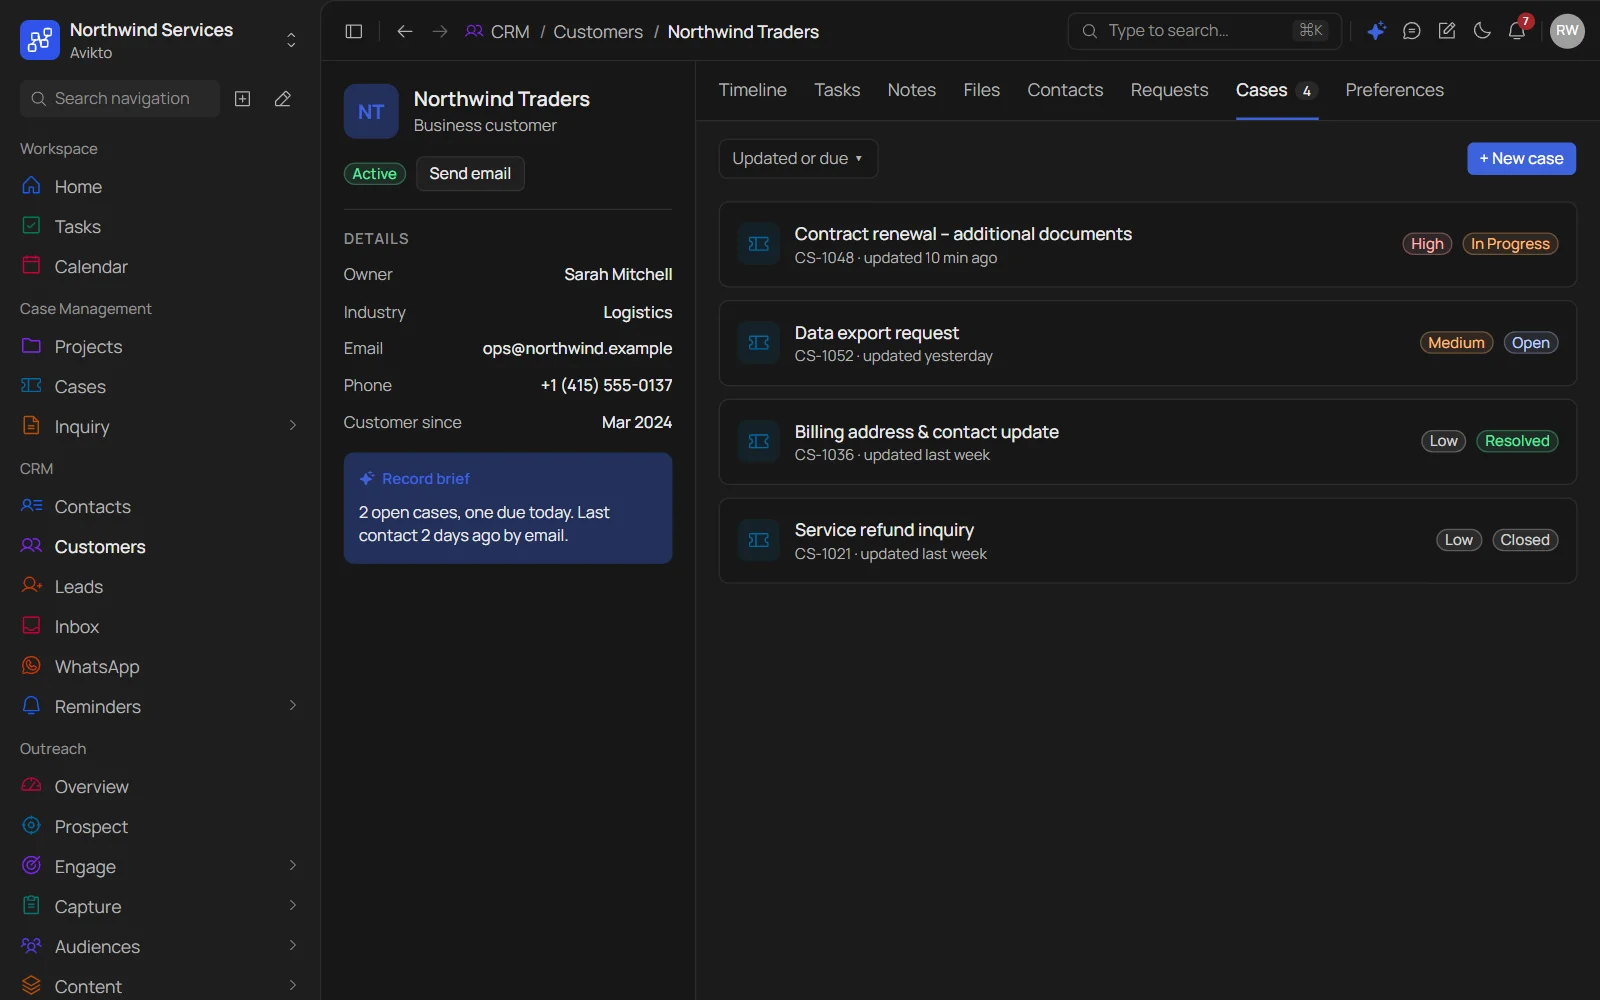This screenshot has height=1000, width=1600.
Task: Open the Data export request case
Action: (1147, 343)
